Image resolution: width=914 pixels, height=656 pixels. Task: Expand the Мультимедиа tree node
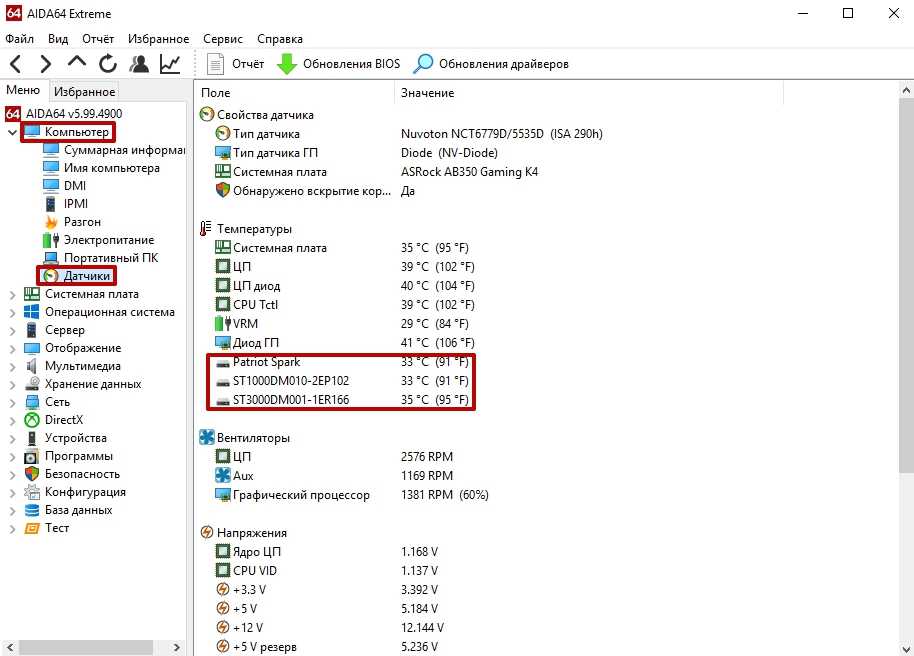12,367
